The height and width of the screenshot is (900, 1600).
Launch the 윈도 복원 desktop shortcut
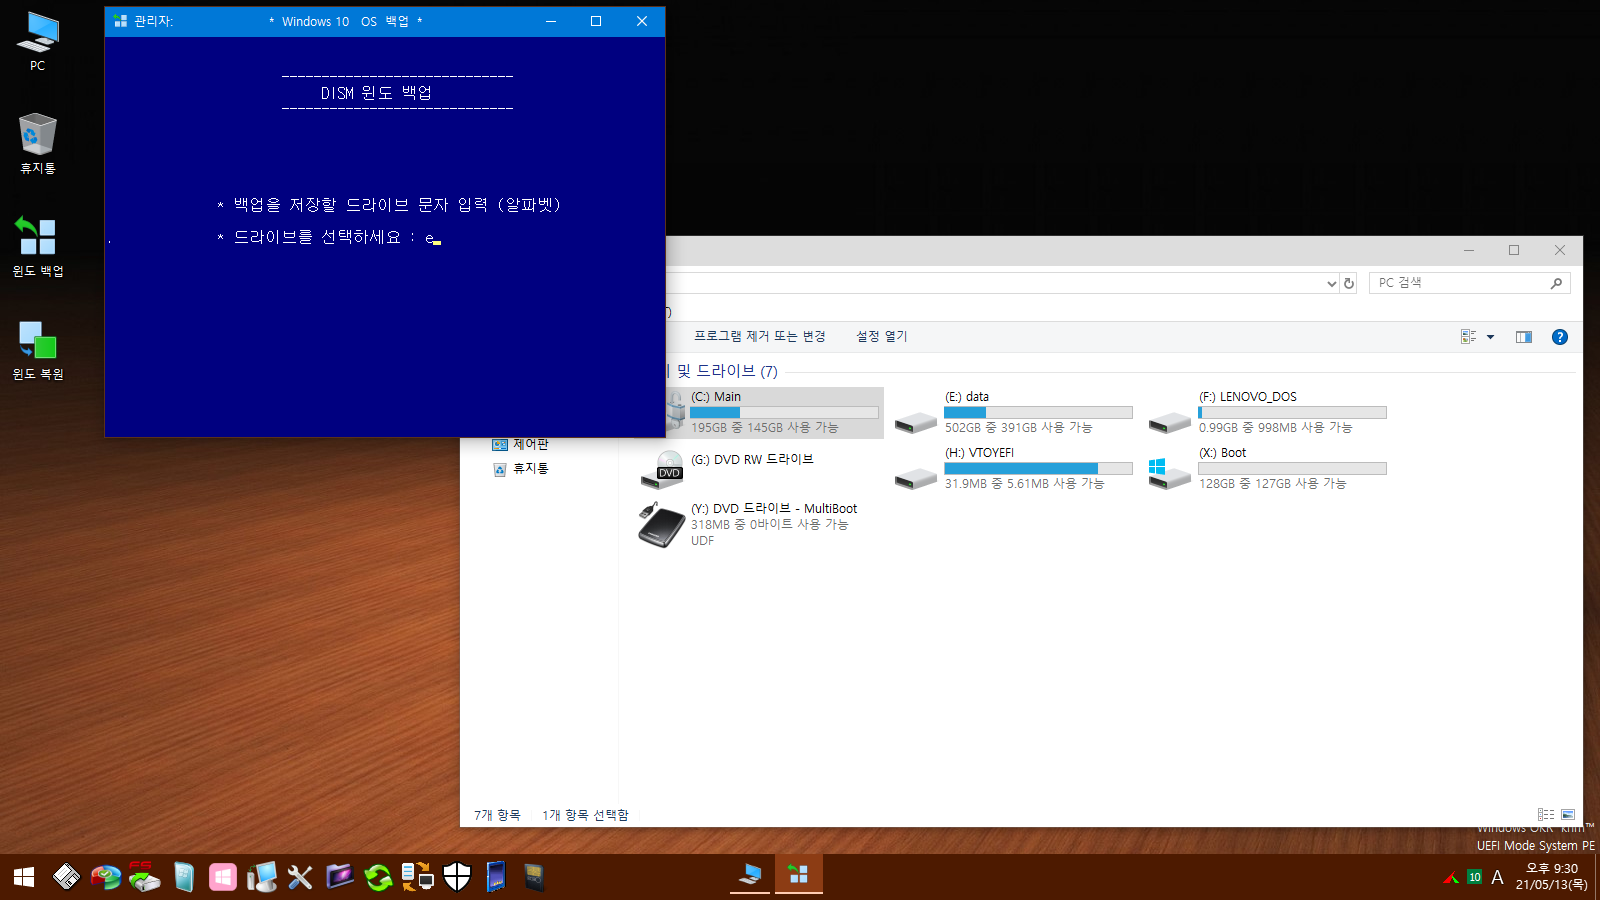coord(37,350)
